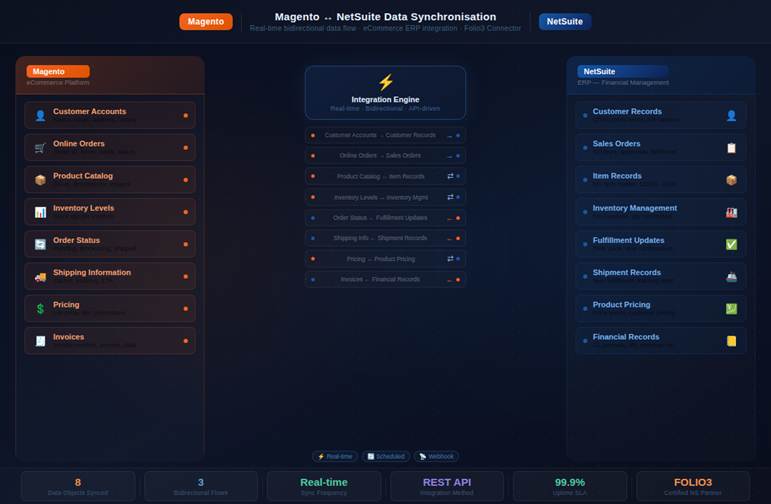Select the Webhook legend chip

point(436,456)
